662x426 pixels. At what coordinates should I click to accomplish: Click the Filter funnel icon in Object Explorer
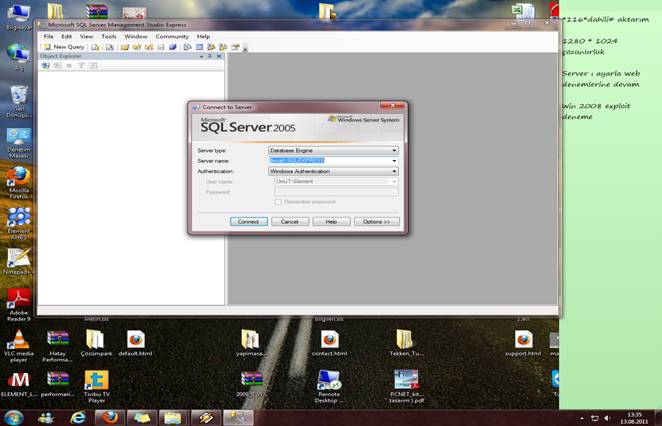(x=81, y=65)
